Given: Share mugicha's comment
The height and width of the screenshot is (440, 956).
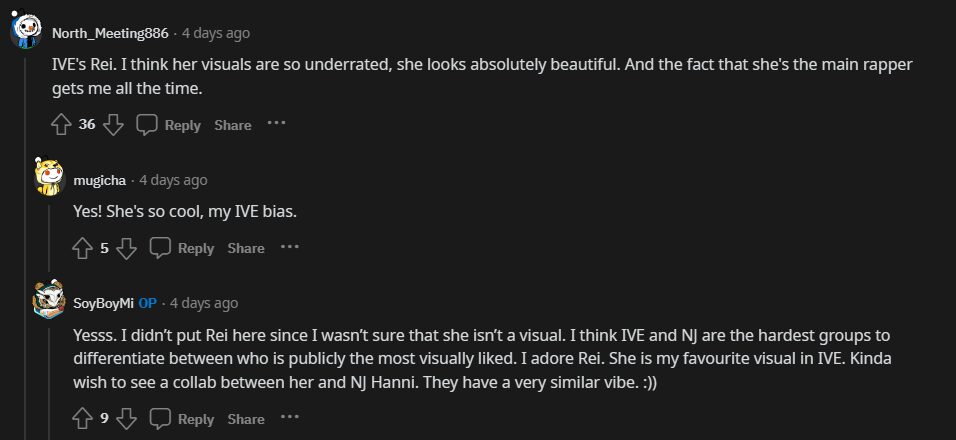Looking at the screenshot, I should pos(246,248).
